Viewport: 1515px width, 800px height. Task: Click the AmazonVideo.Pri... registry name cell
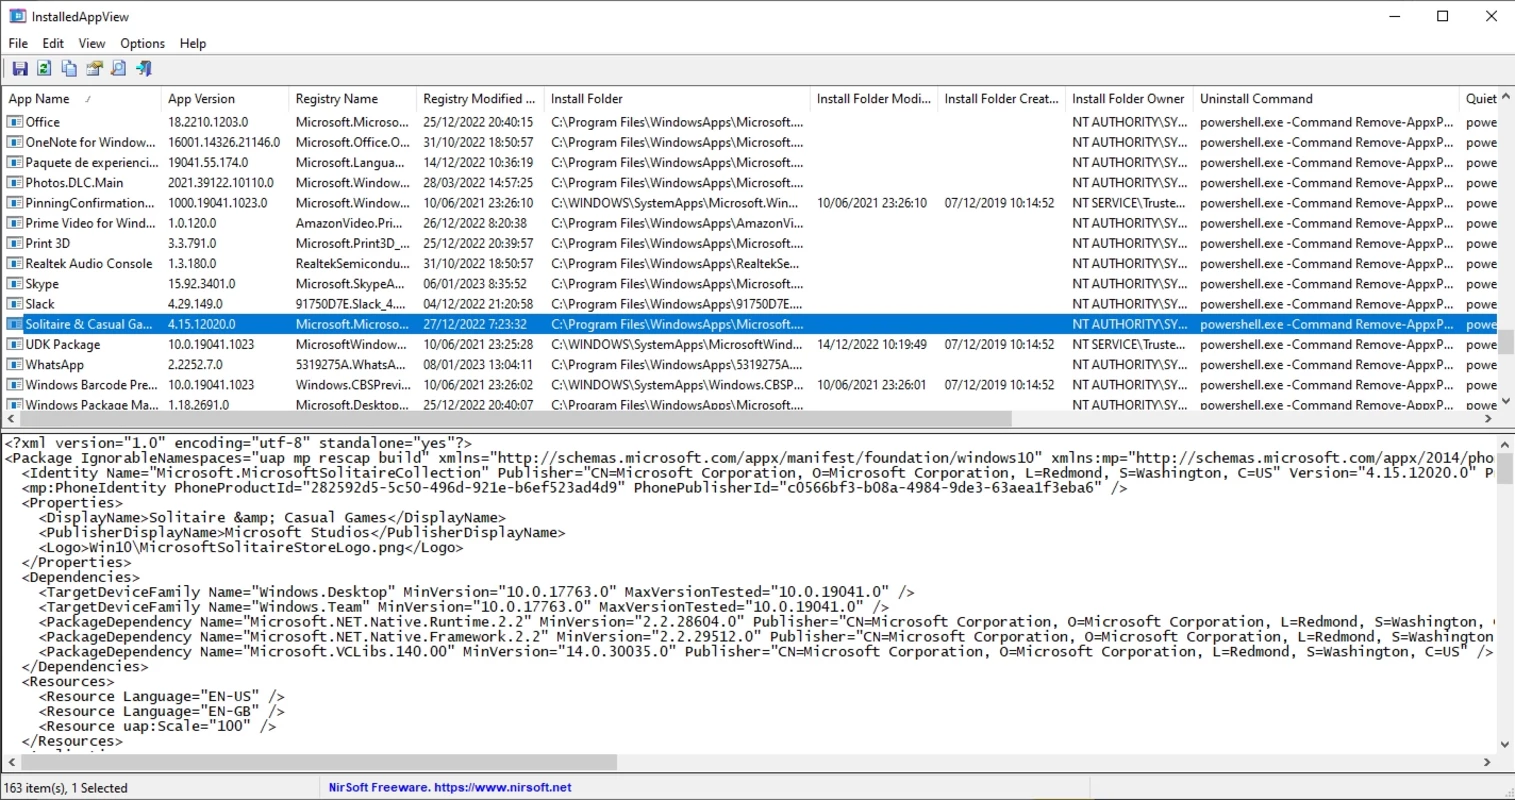349,223
